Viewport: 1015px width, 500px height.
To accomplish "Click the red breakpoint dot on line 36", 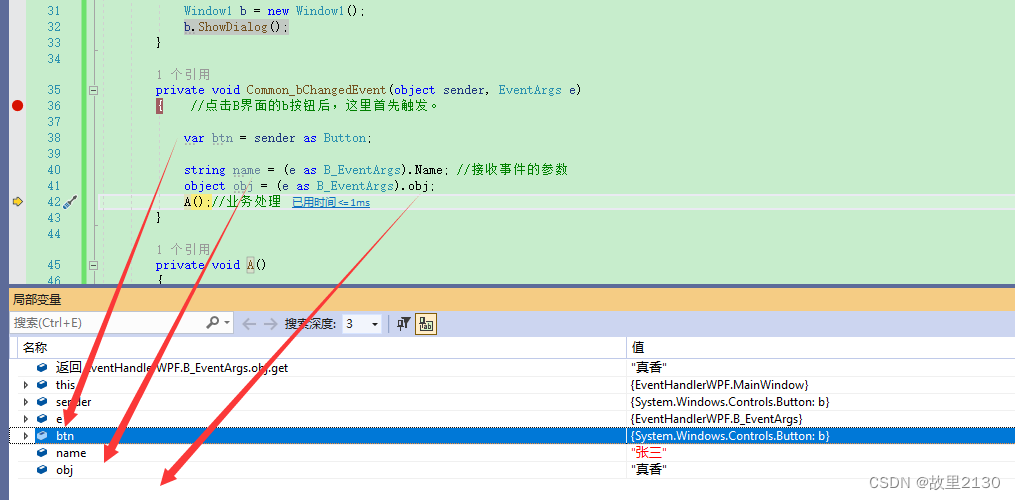I will click(x=17, y=106).
